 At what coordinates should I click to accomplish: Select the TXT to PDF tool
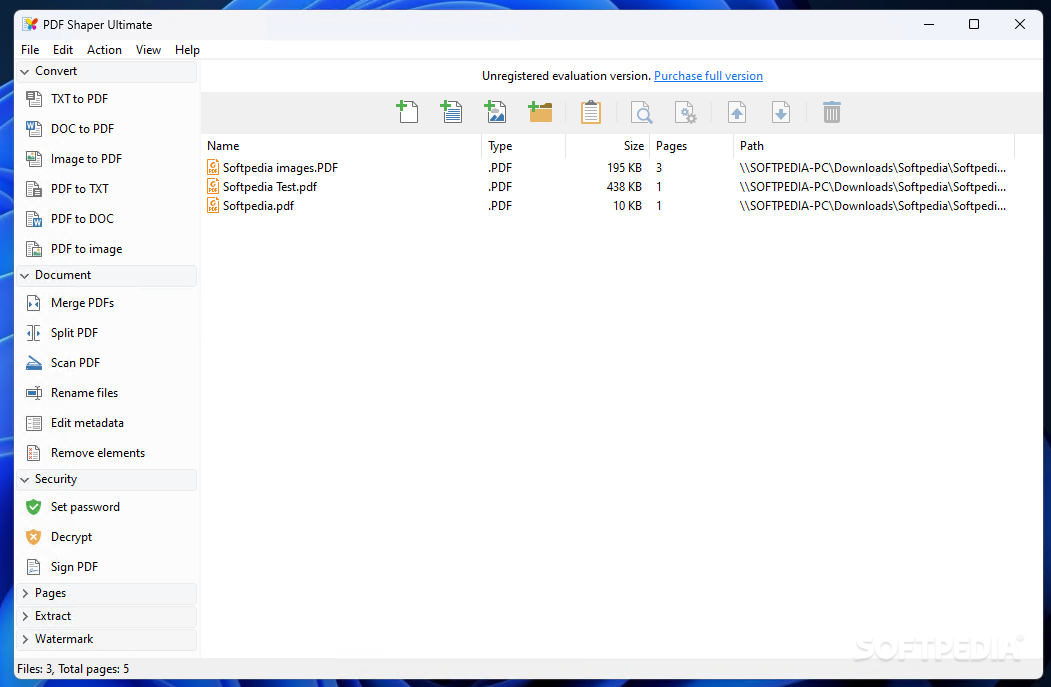pos(106,99)
